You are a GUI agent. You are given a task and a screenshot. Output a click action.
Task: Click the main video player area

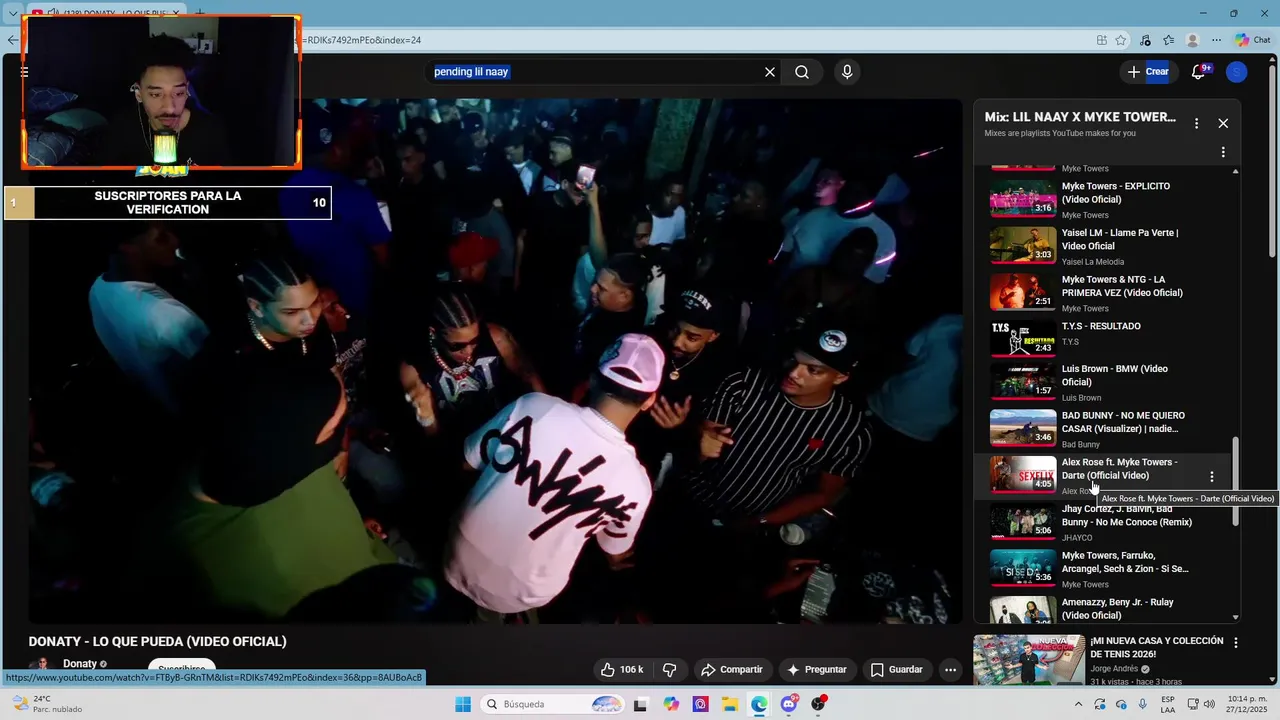click(496, 360)
